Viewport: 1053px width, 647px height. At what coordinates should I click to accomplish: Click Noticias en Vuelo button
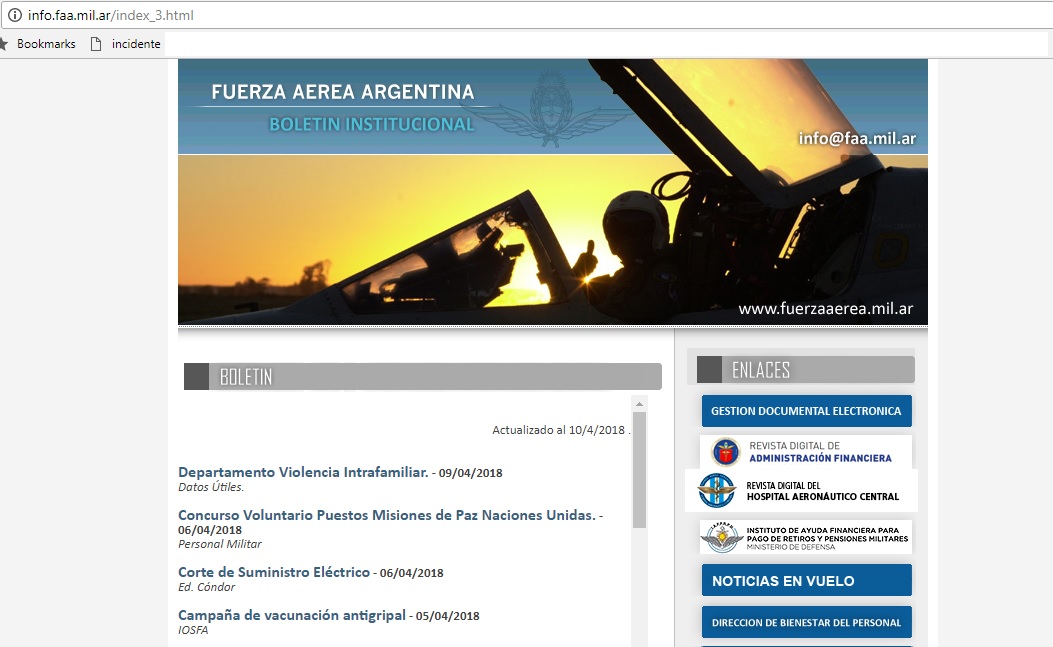click(x=807, y=580)
